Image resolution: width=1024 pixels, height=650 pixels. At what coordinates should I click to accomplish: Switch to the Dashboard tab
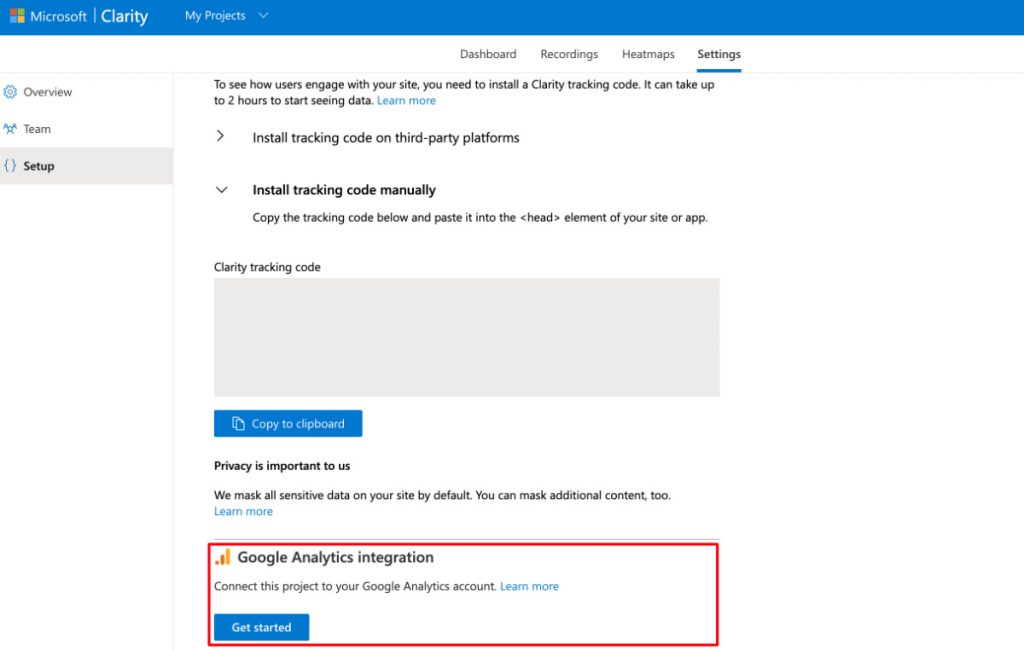tap(488, 54)
